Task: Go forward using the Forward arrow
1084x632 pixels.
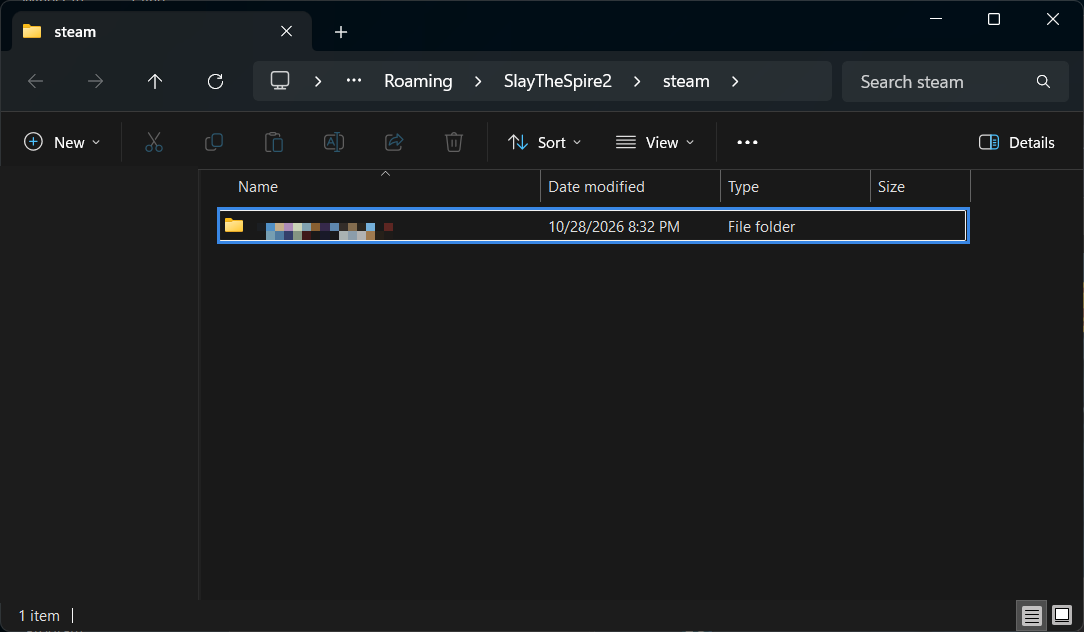Action: coord(95,82)
